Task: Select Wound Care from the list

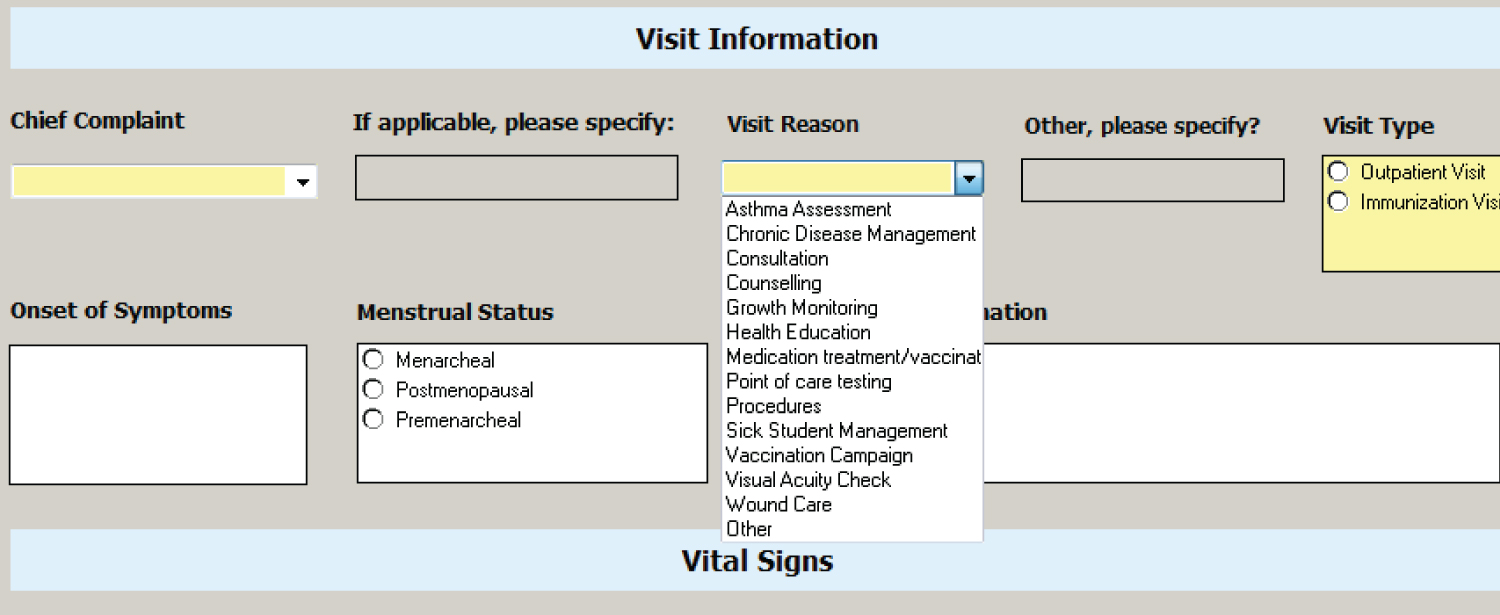Action: (778, 504)
